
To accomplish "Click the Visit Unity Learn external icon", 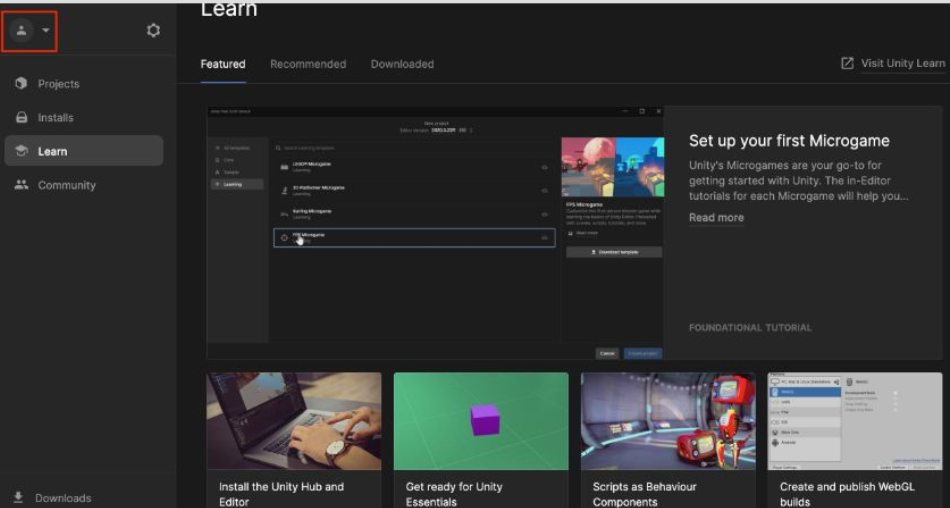I will click(x=847, y=63).
